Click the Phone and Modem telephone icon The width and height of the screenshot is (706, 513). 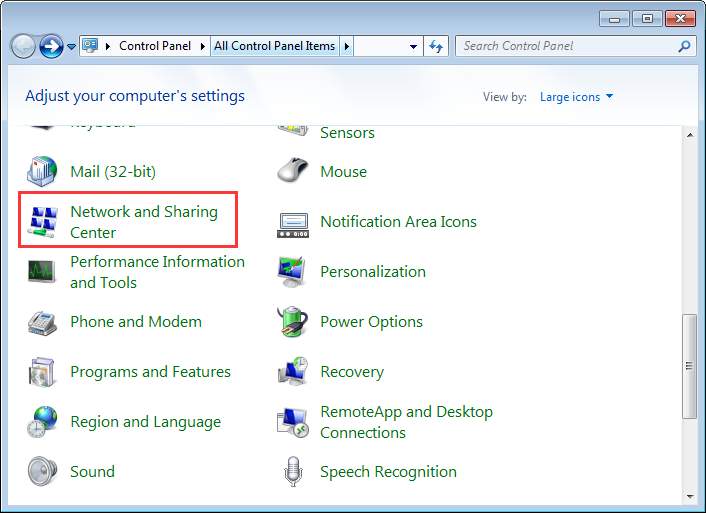[42, 322]
